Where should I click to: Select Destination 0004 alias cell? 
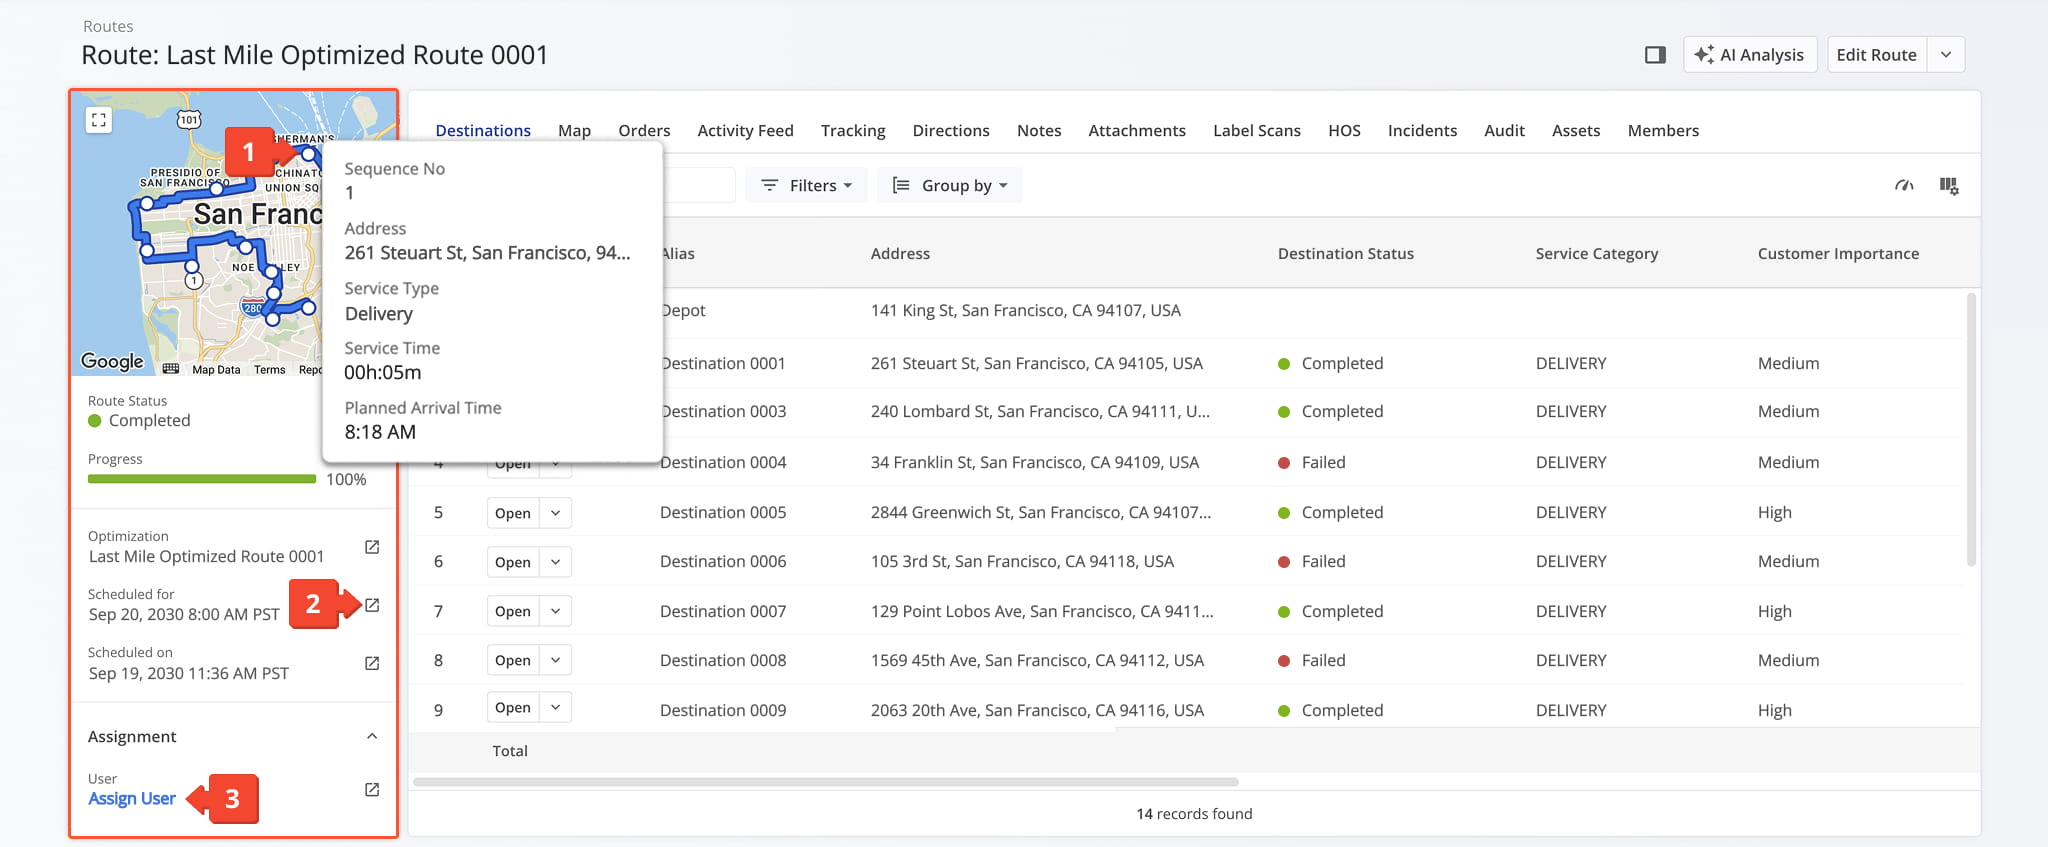[x=723, y=462]
